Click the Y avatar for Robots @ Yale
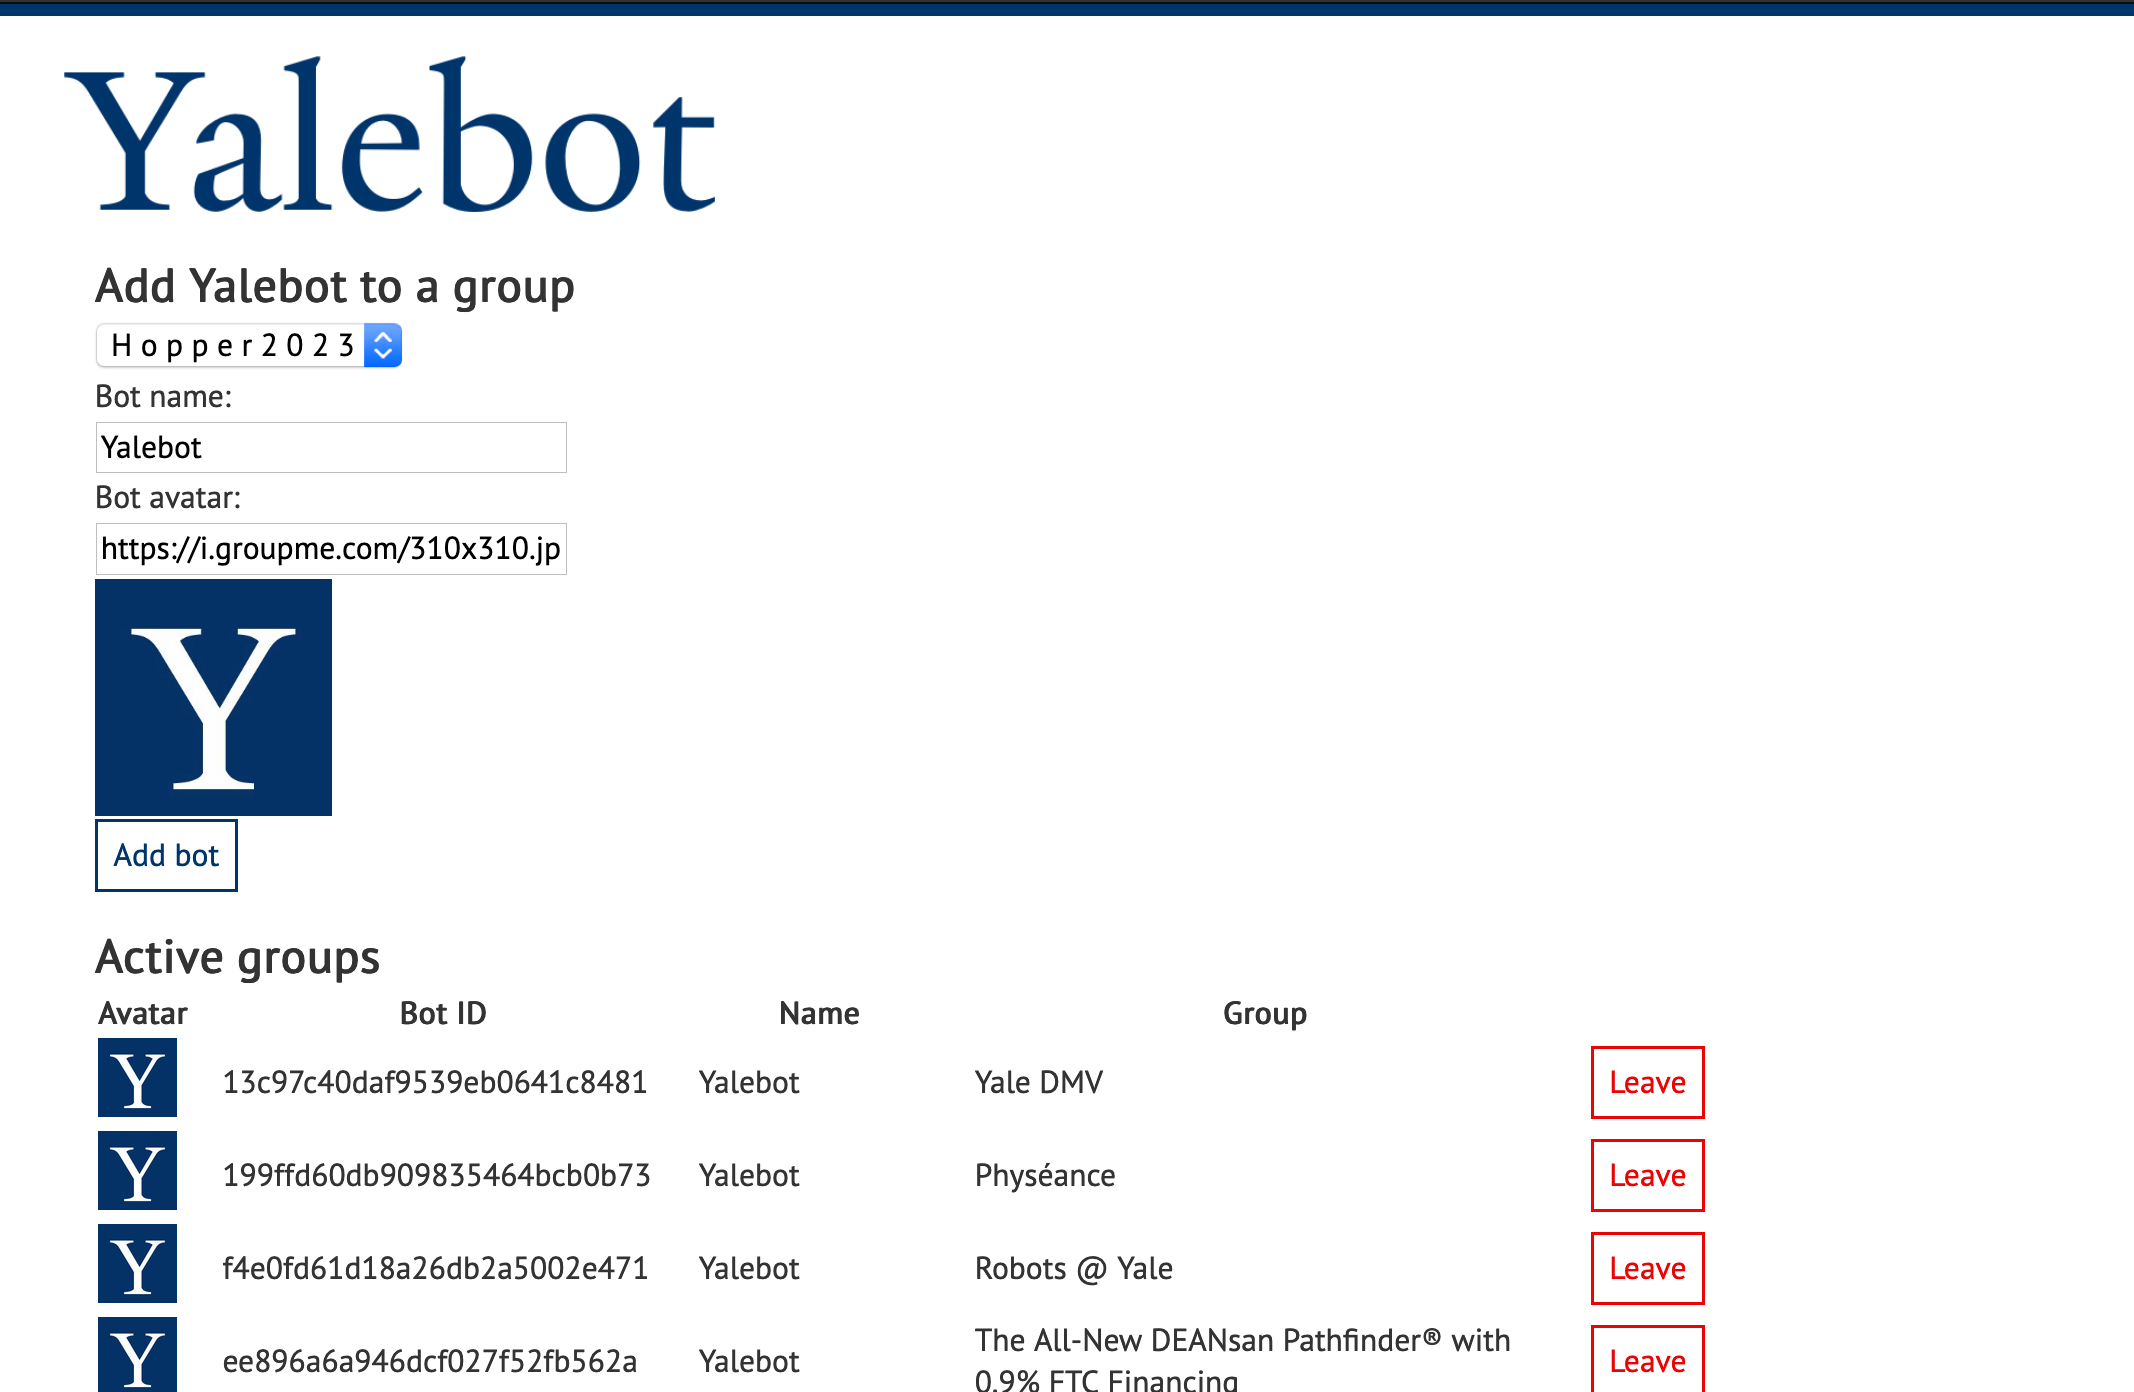Screen dimensions: 2134x1392 (x=137, y=1264)
